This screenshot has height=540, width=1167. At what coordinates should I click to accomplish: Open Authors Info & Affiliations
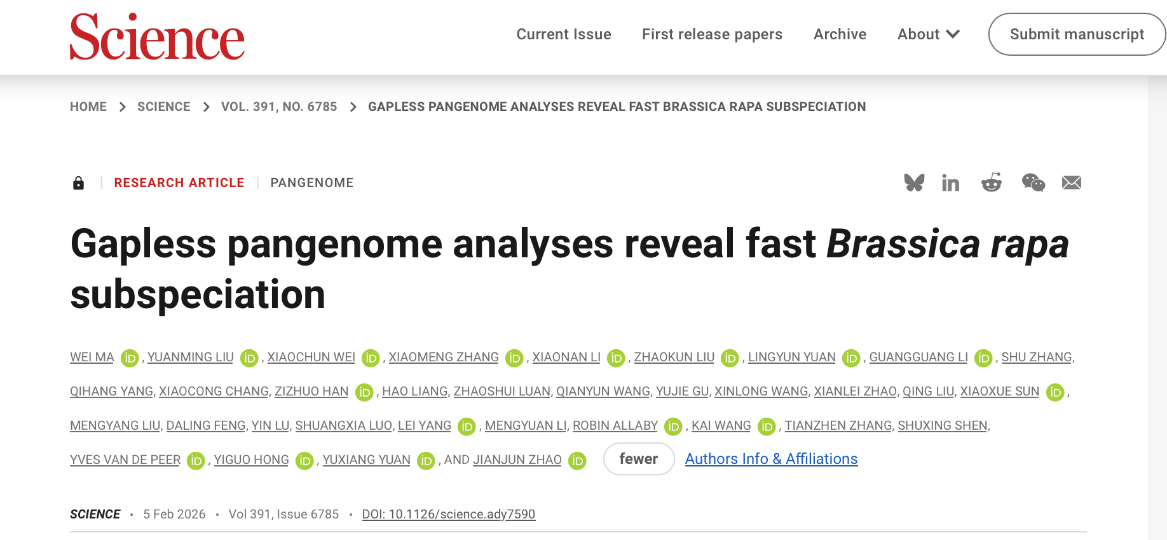click(x=771, y=459)
